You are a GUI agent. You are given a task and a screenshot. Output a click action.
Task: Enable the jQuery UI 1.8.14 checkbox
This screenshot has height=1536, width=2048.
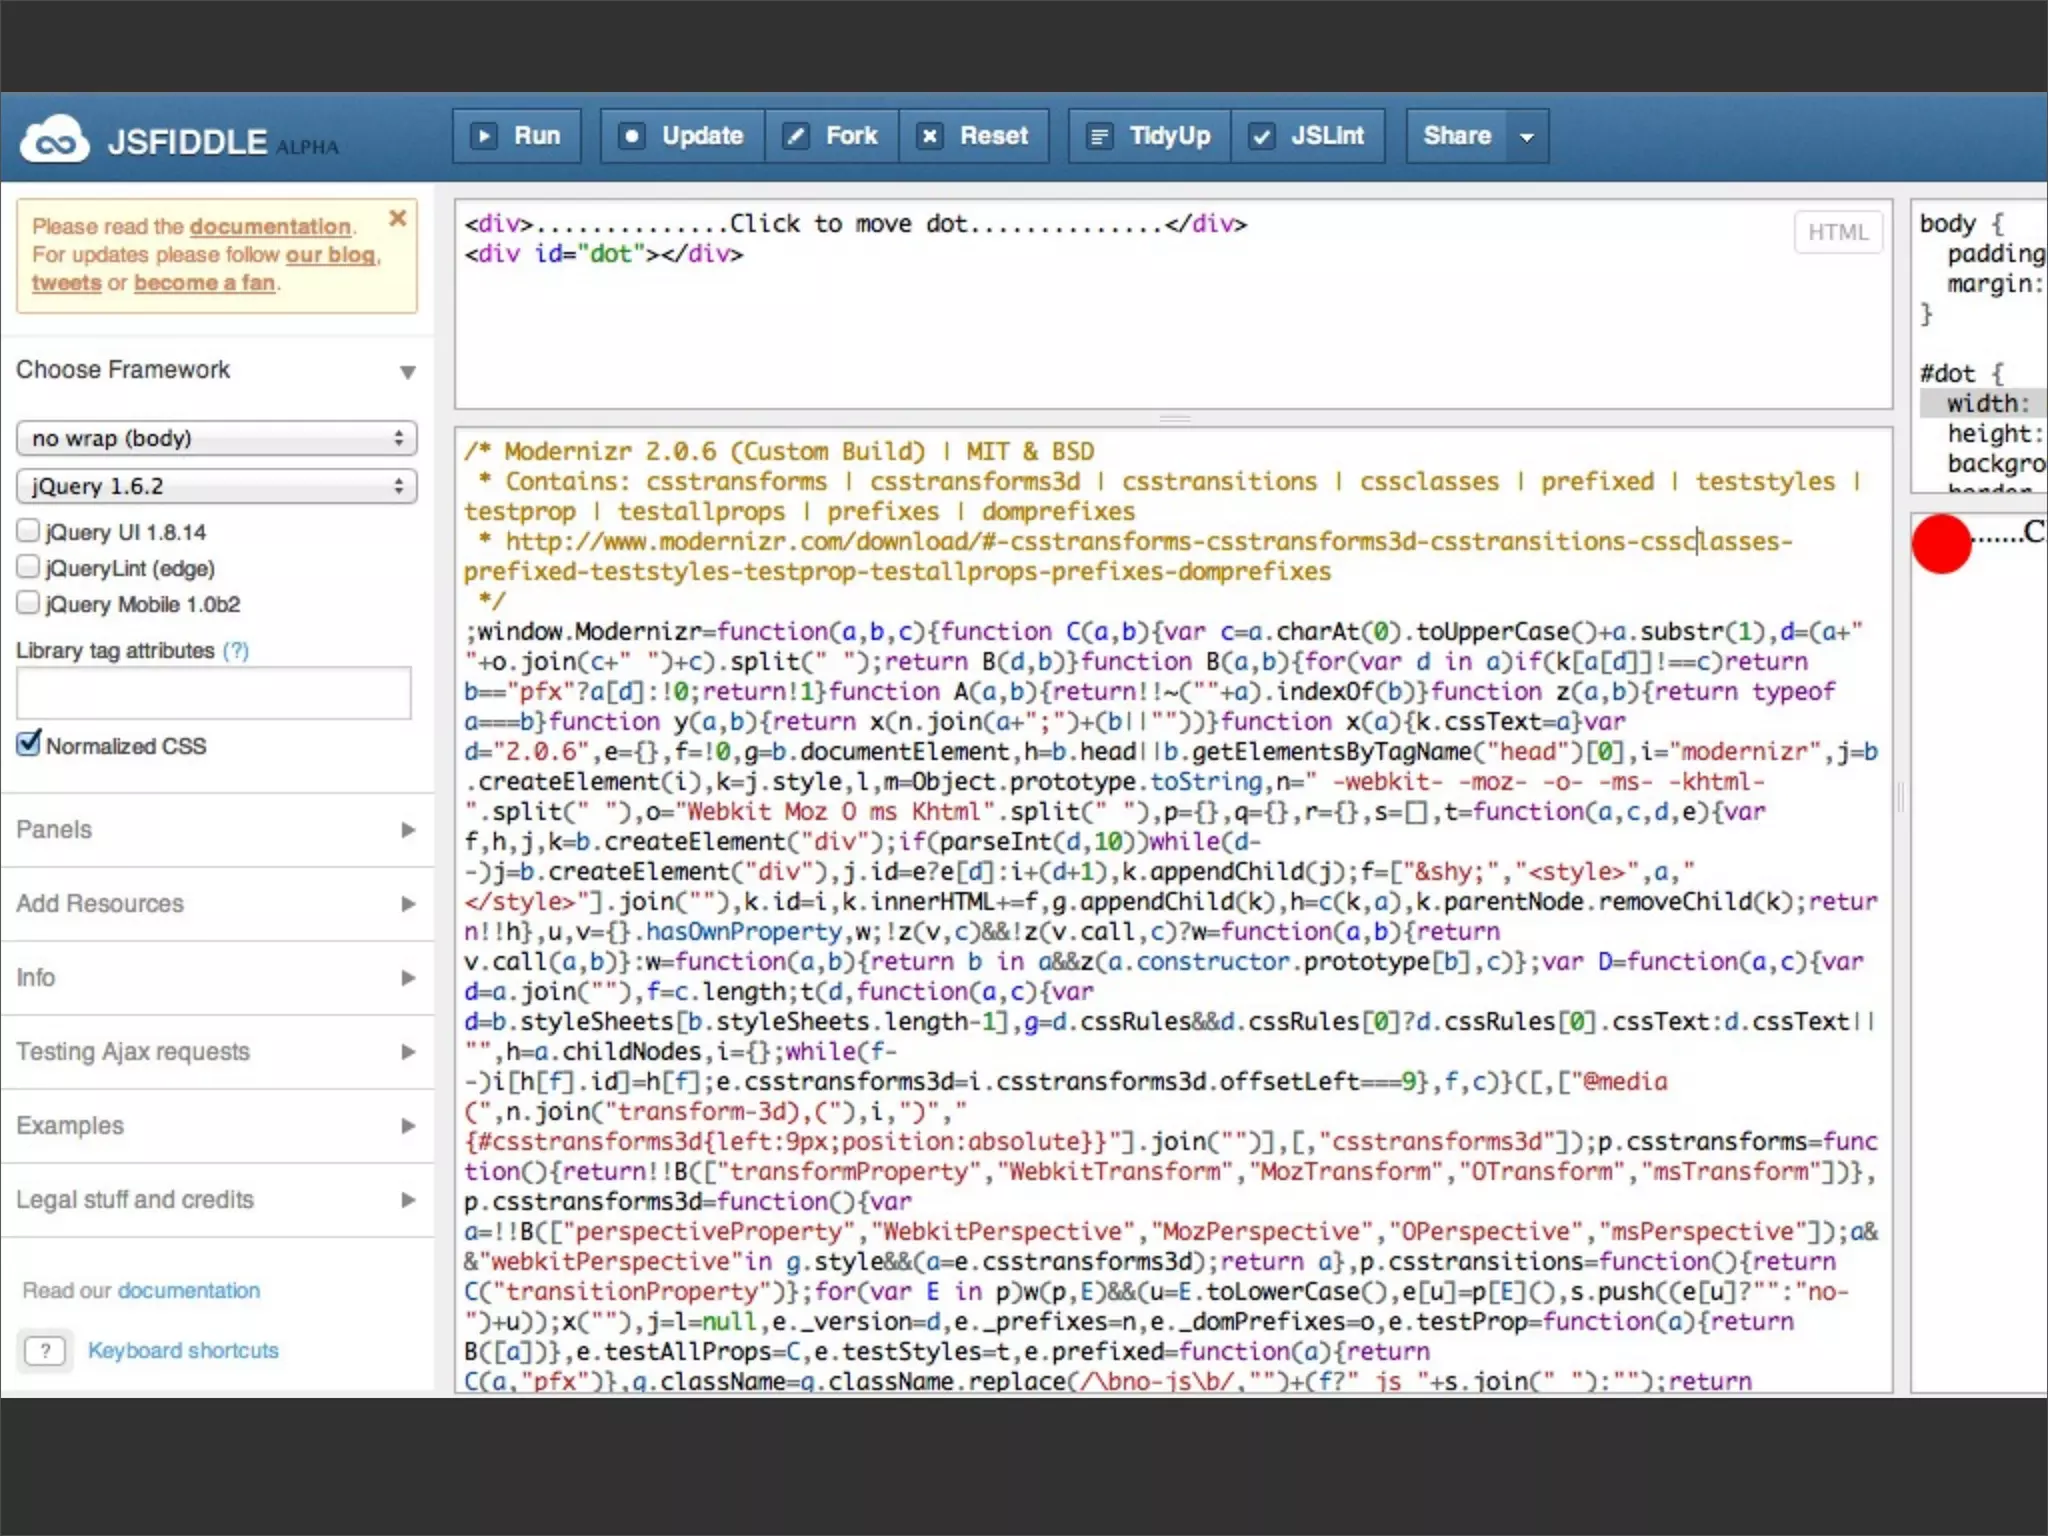[x=28, y=531]
